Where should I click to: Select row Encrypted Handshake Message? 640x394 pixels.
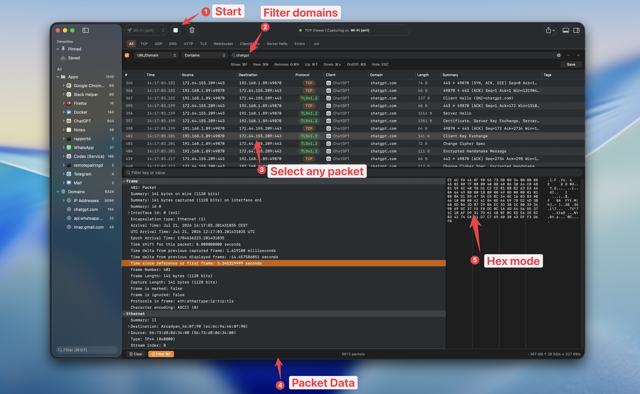point(353,151)
